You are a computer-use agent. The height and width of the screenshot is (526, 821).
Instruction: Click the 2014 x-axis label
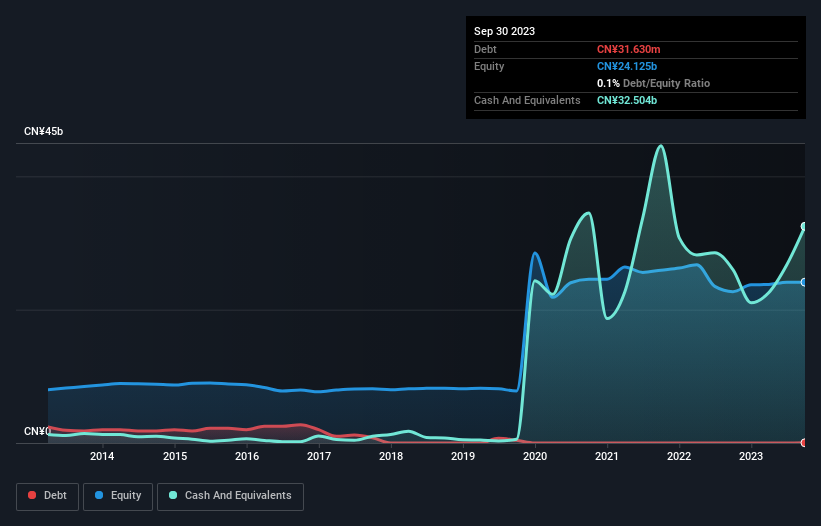pyautogui.click(x=102, y=456)
